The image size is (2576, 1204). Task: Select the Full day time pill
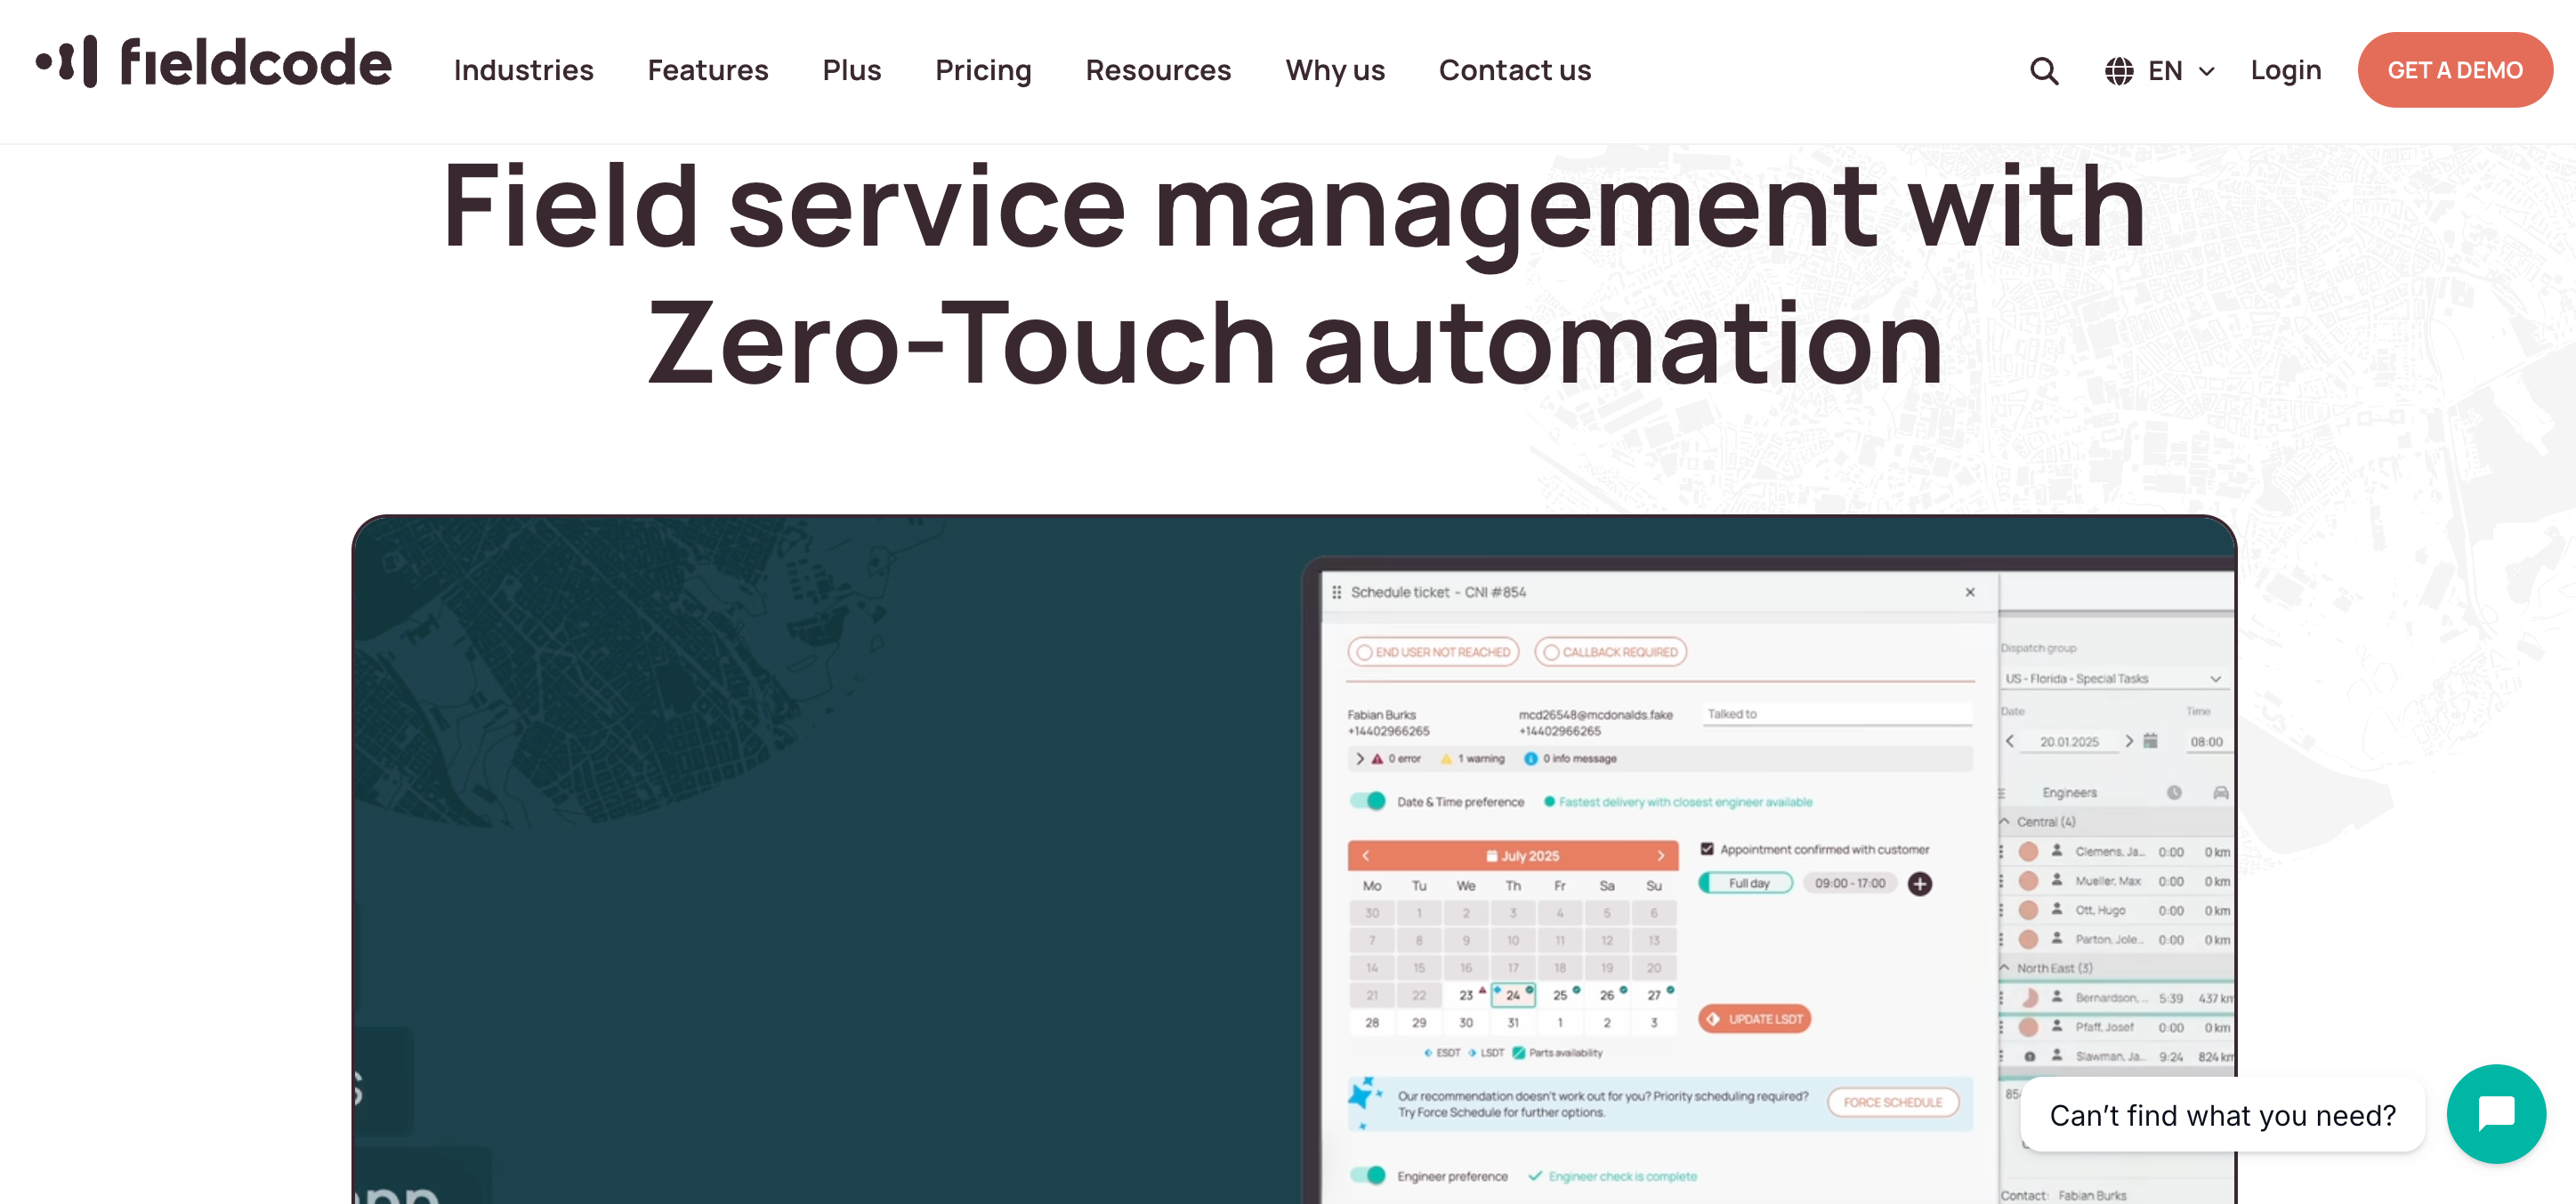click(x=1747, y=883)
